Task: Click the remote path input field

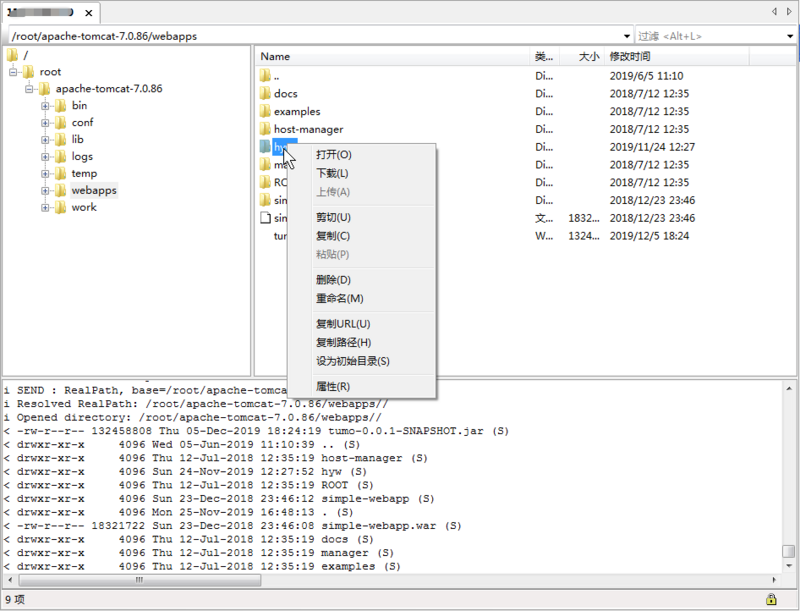Action: (x=316, y=36)
